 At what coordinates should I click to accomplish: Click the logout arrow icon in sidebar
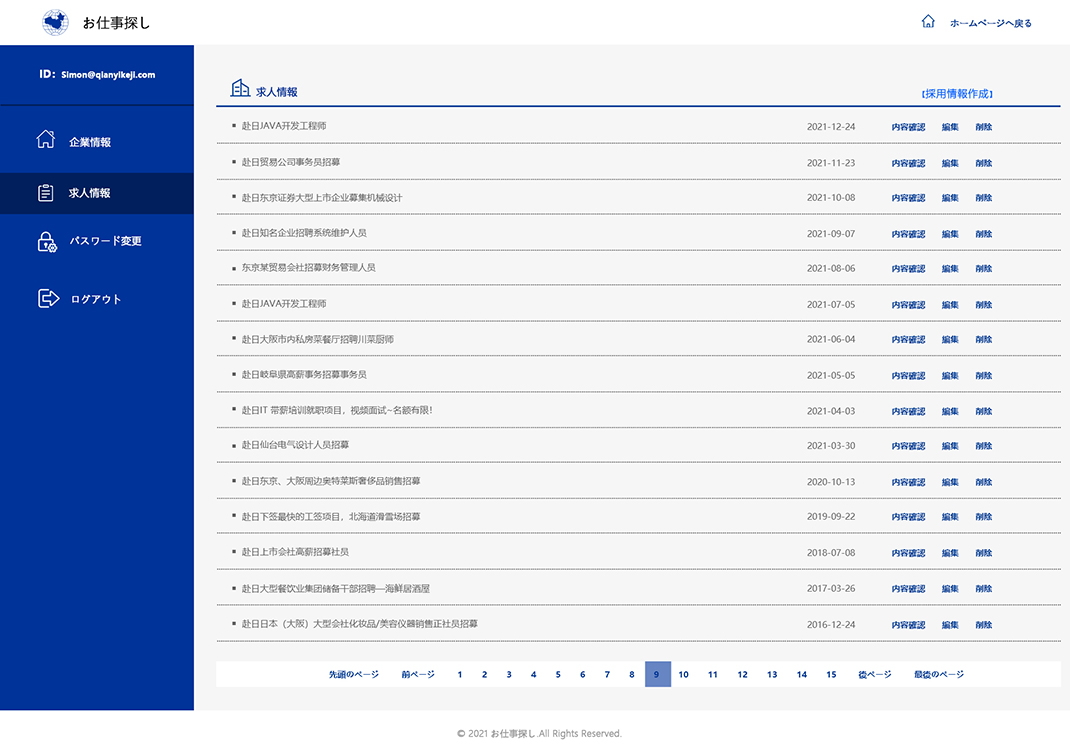pos(48,298)
